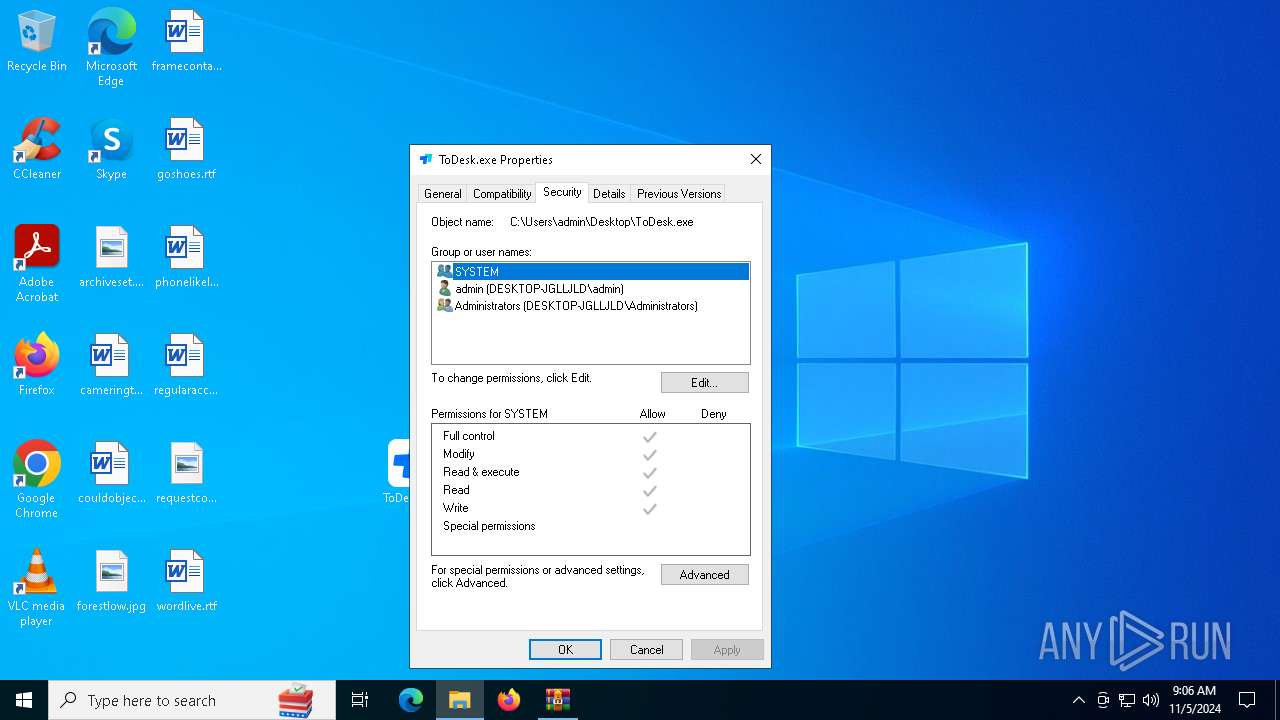Open WinRAR taskbar icon

pyautogui.click(x=557, y=700)
